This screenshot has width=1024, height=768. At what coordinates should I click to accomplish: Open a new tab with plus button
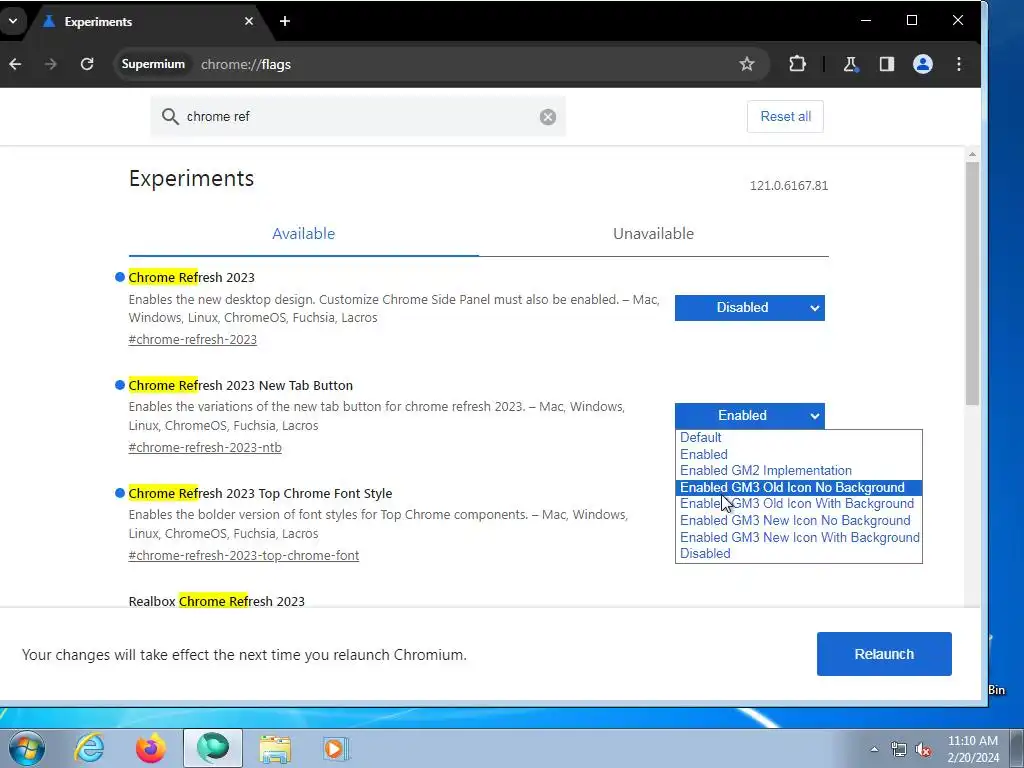click(285, 21)
